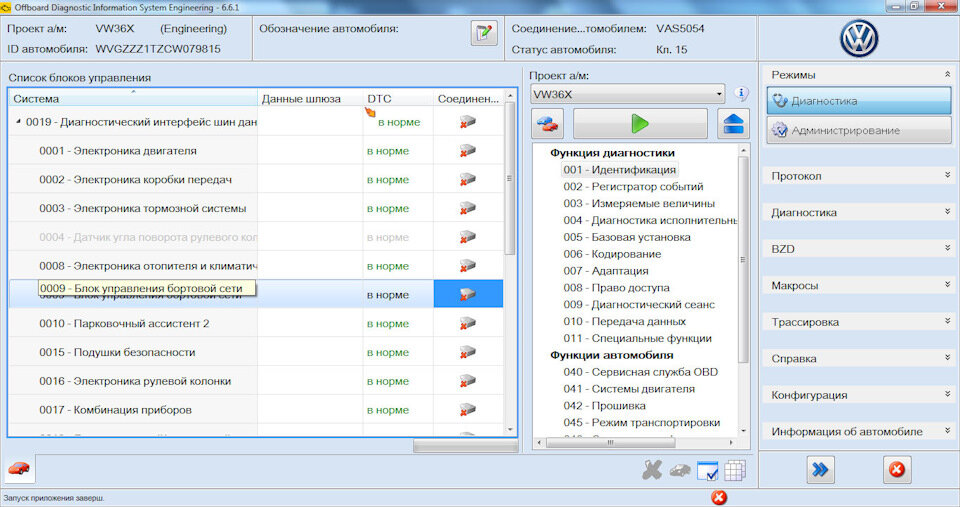
Task: Click the grid table icon in bottom toolbar
Action: pos(735,470)
